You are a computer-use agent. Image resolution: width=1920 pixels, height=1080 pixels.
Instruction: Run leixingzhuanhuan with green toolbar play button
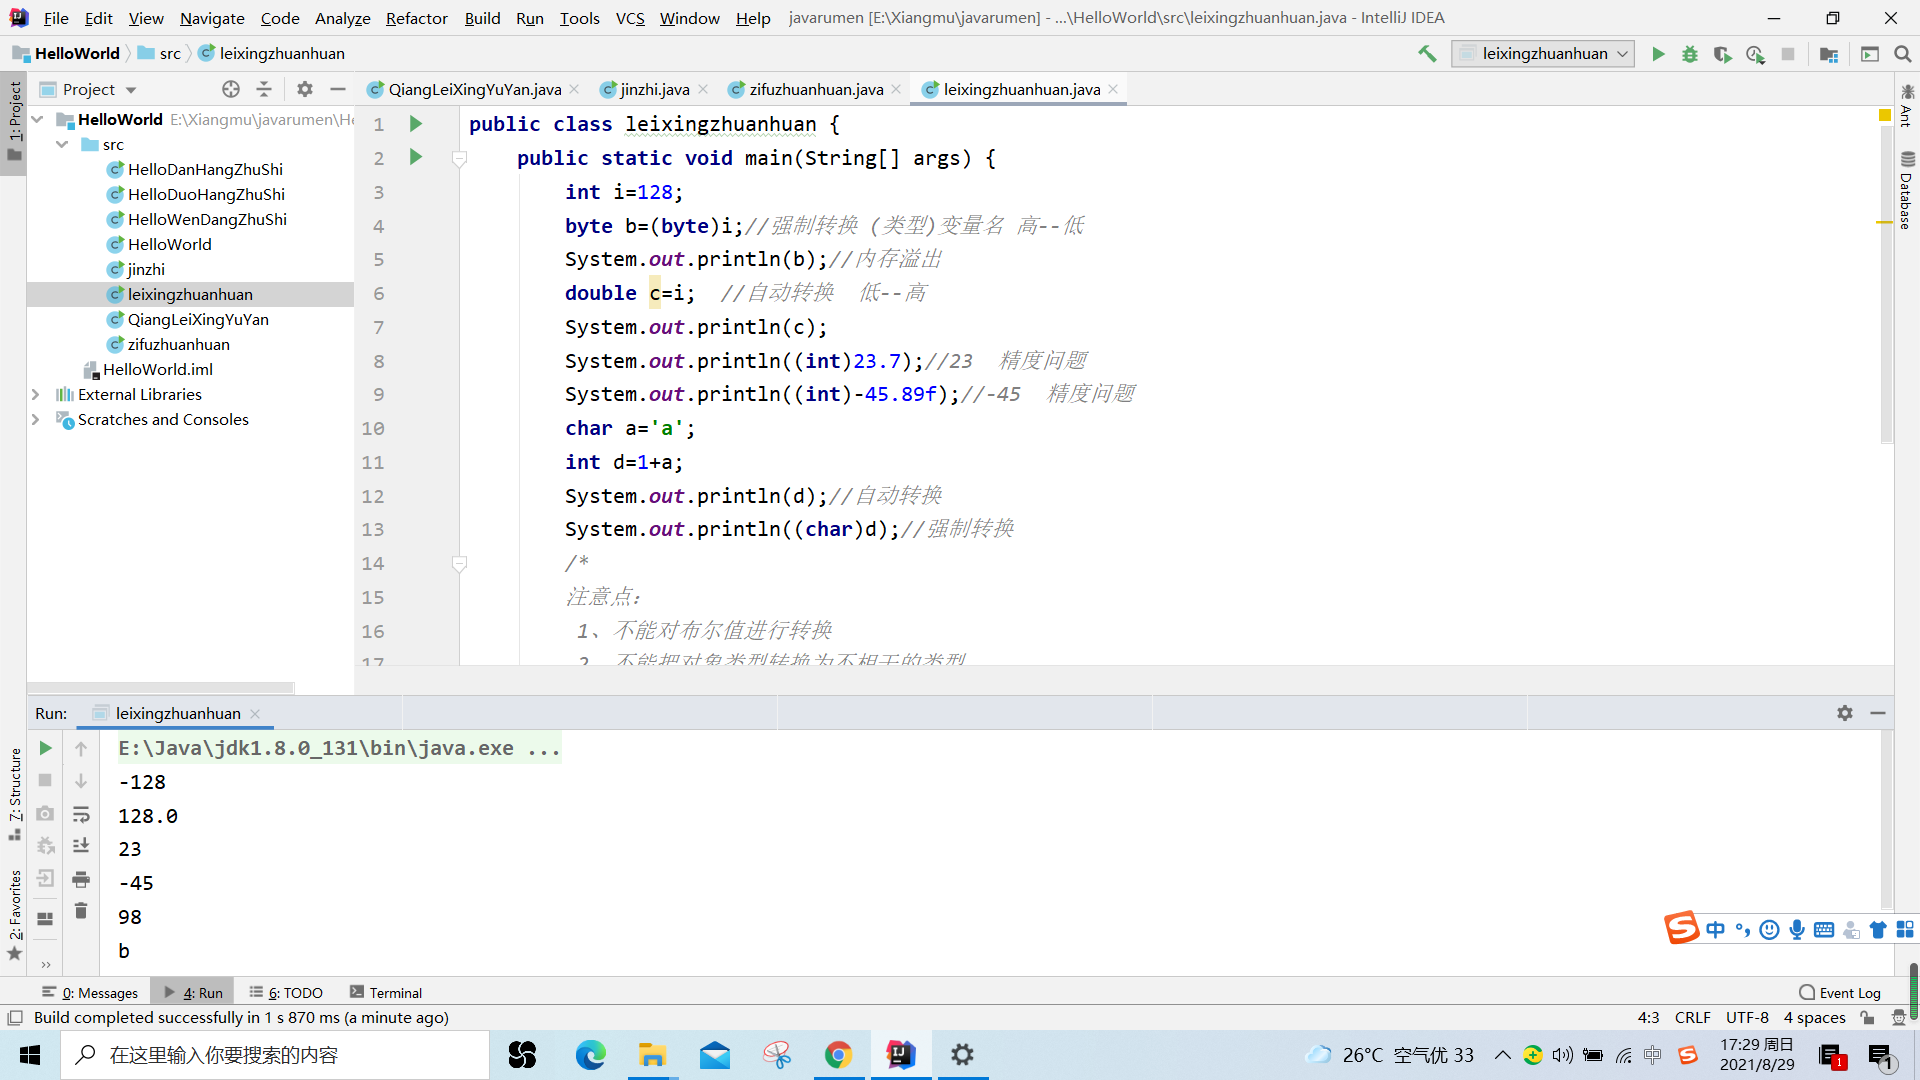(x=1658, y=54)
